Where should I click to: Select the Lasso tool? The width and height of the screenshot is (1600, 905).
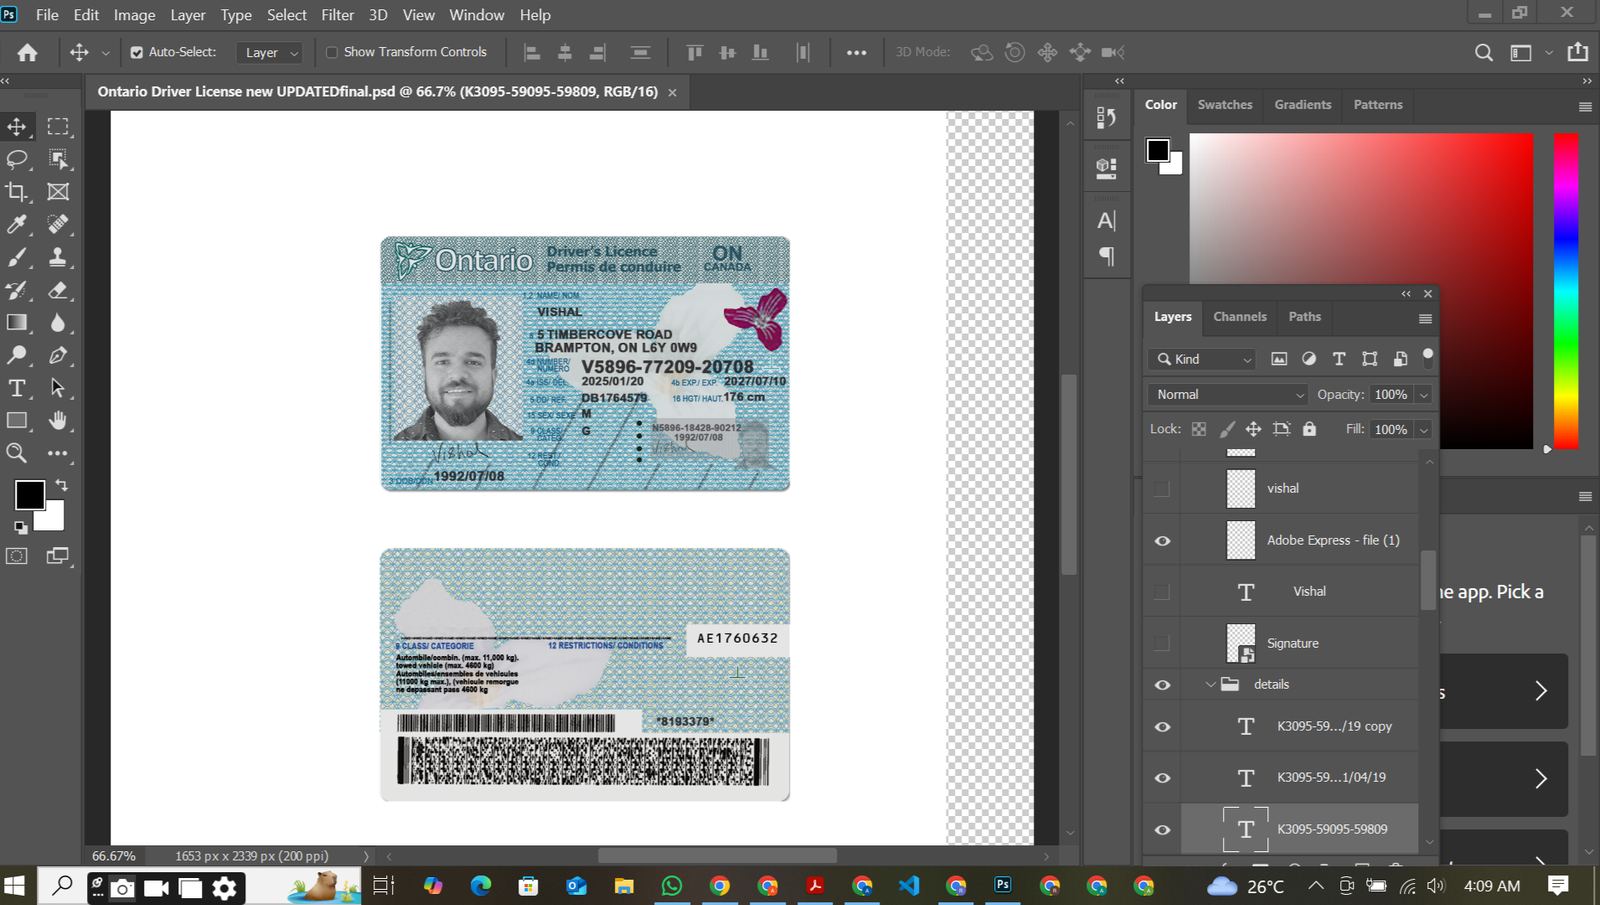17,159
